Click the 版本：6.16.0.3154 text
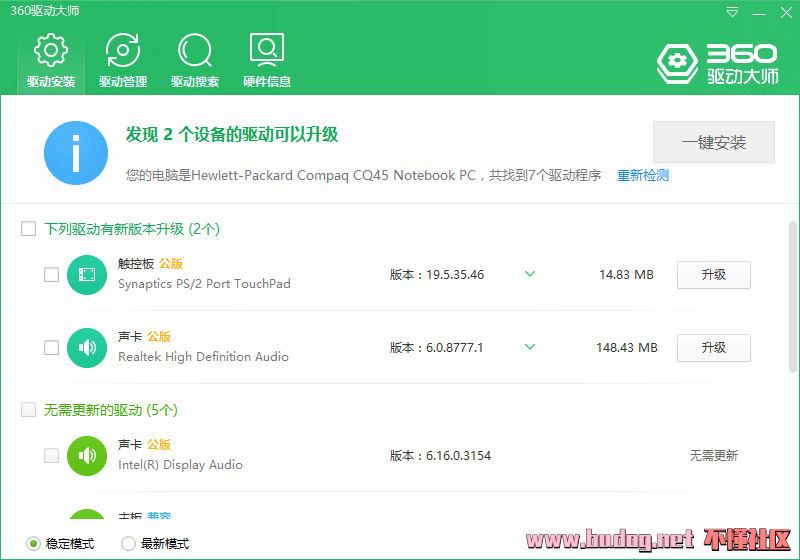 pos(440,455)
